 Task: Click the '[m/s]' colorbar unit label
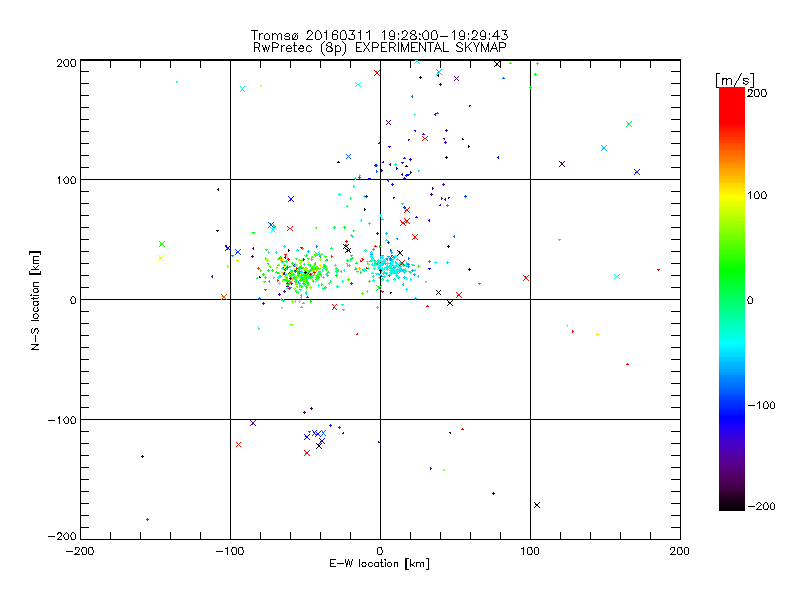pos(735,80)
